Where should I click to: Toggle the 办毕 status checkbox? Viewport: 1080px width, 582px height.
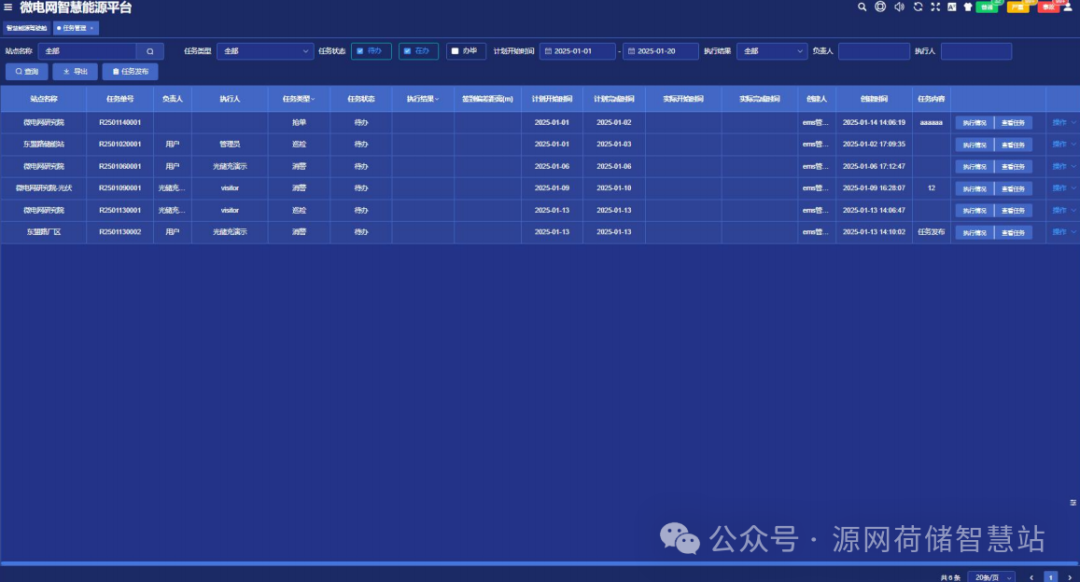click(455, 51)
